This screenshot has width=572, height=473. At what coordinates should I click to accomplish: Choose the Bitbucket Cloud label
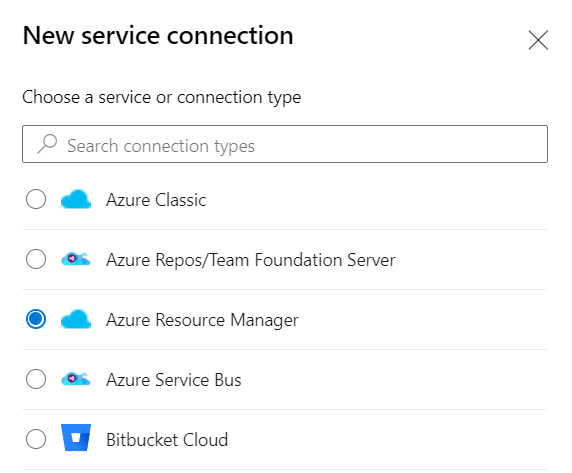167,440
